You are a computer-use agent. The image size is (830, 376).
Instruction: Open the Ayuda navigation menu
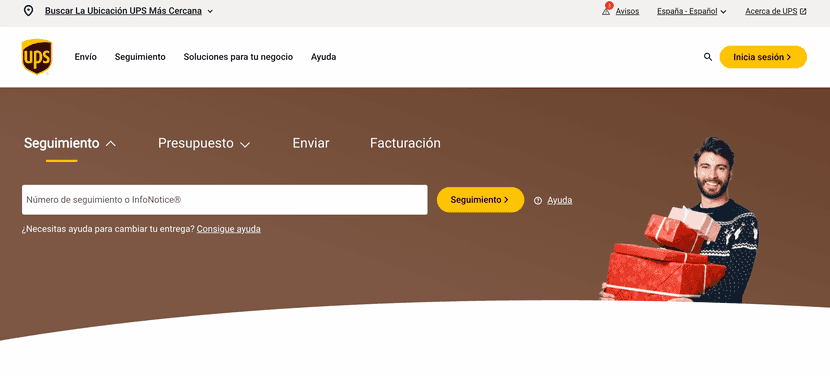[323, 57]
